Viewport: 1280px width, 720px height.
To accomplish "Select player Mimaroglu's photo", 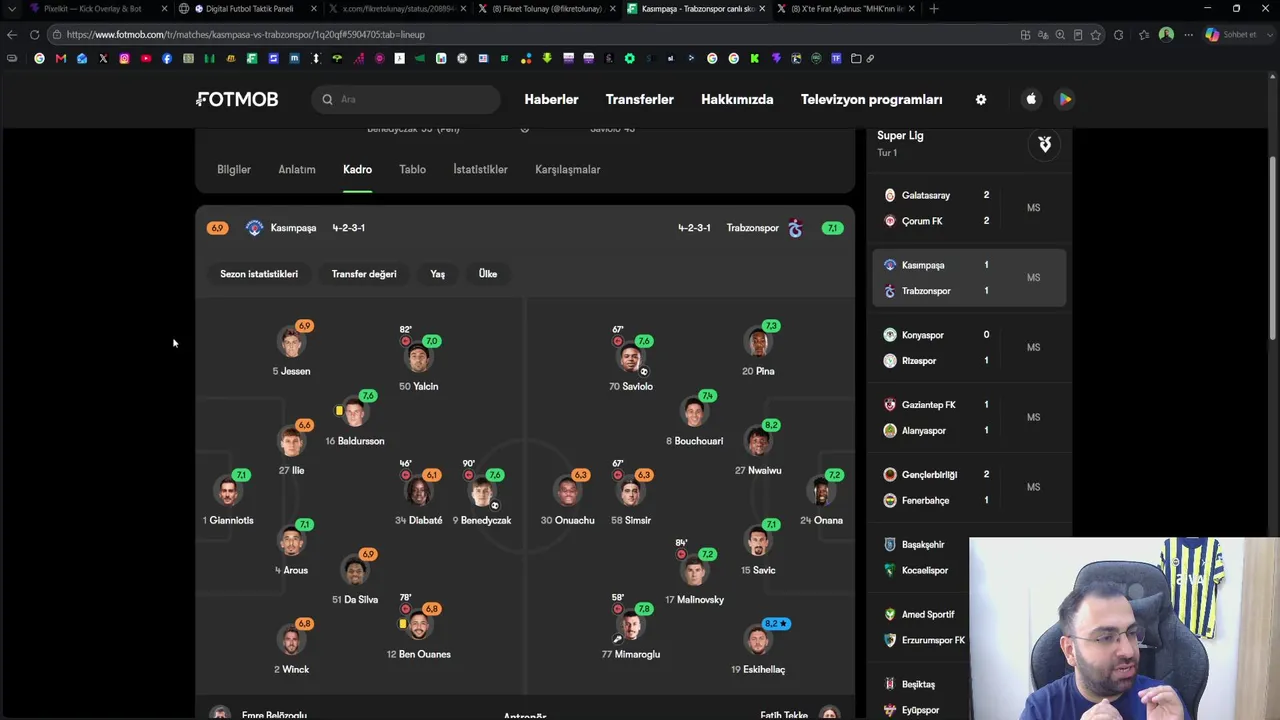I will (630, 626).
